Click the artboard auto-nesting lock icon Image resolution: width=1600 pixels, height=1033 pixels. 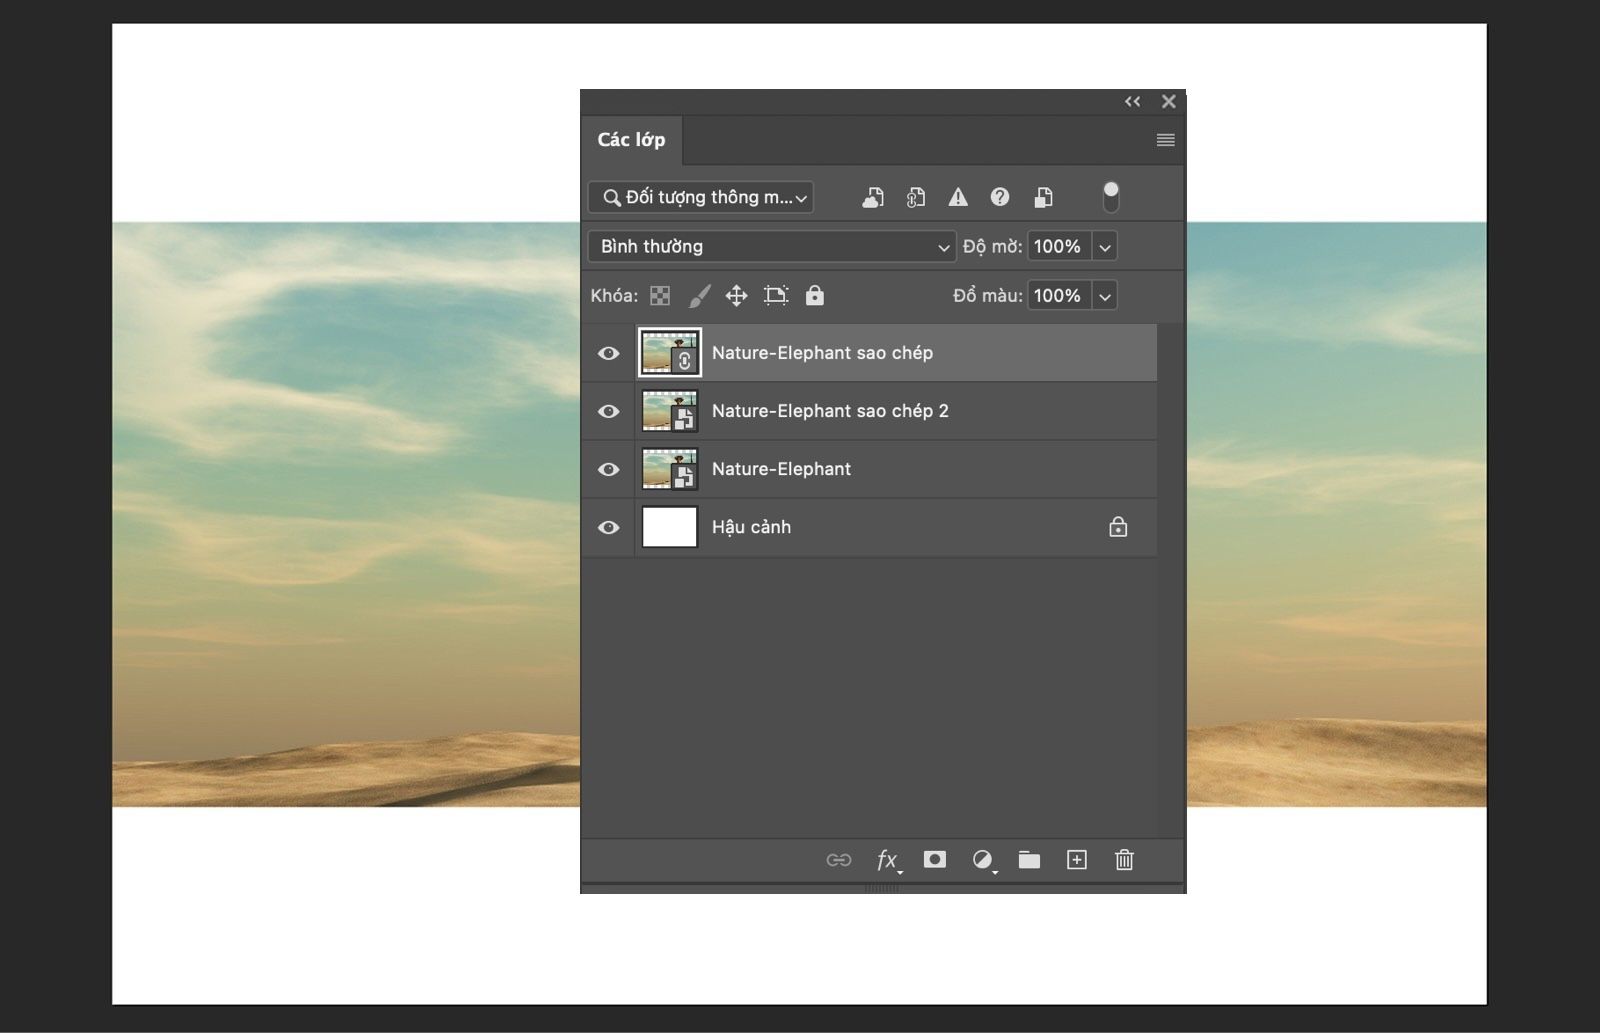776,296
